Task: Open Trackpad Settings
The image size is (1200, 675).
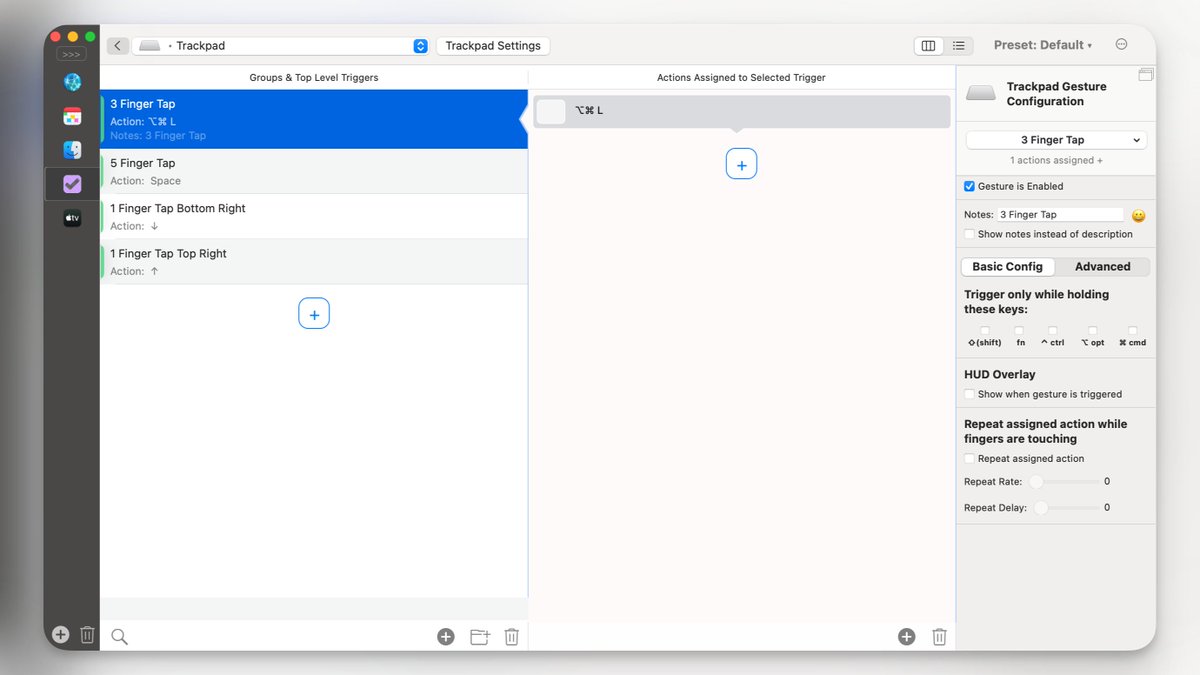Action: pos(493,46)
